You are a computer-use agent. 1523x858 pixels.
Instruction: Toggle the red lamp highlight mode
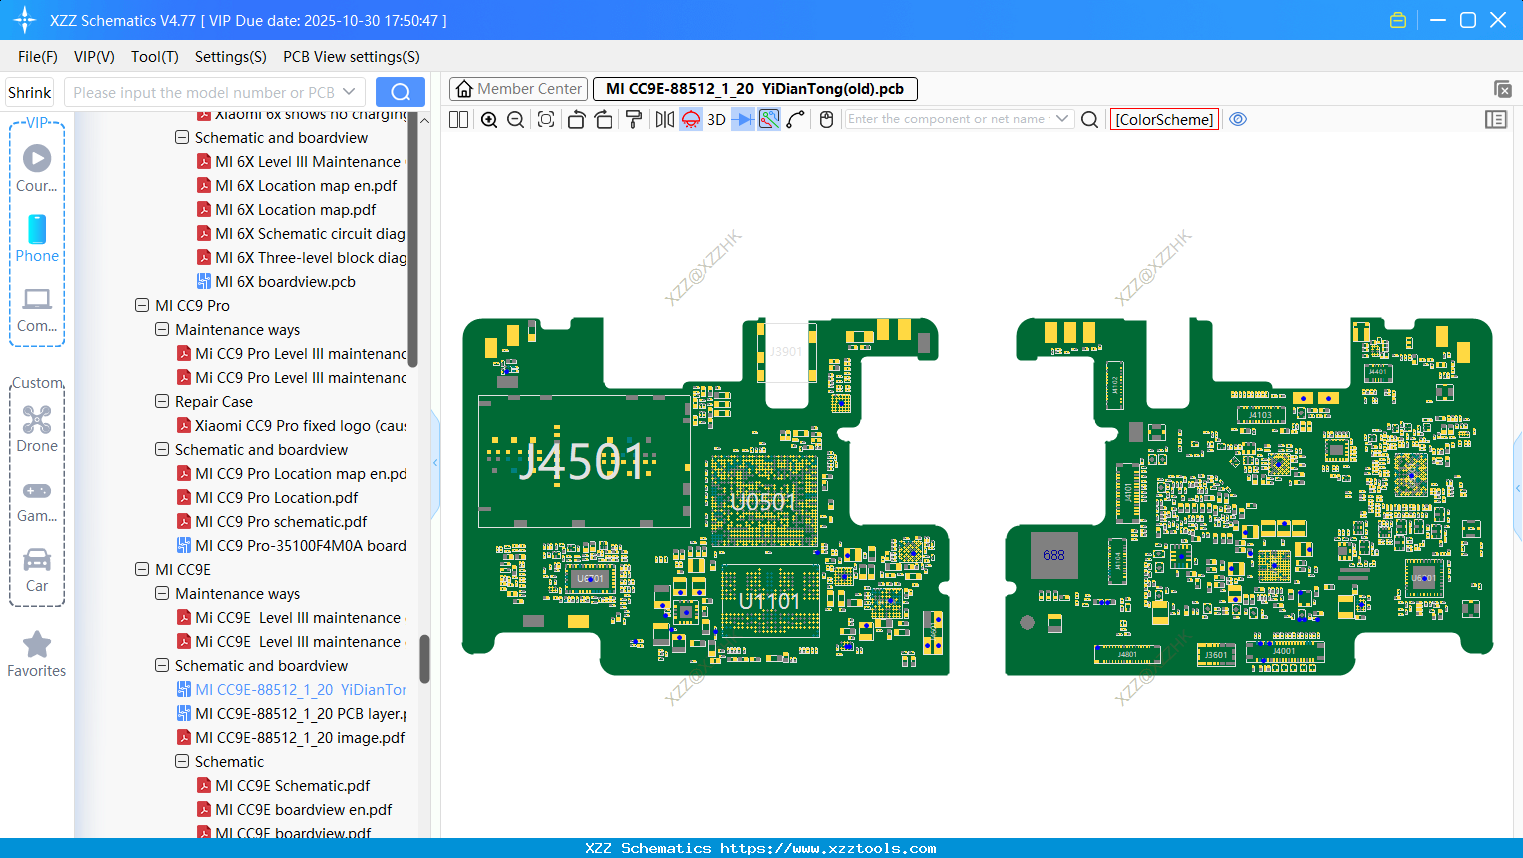(690, 119)
